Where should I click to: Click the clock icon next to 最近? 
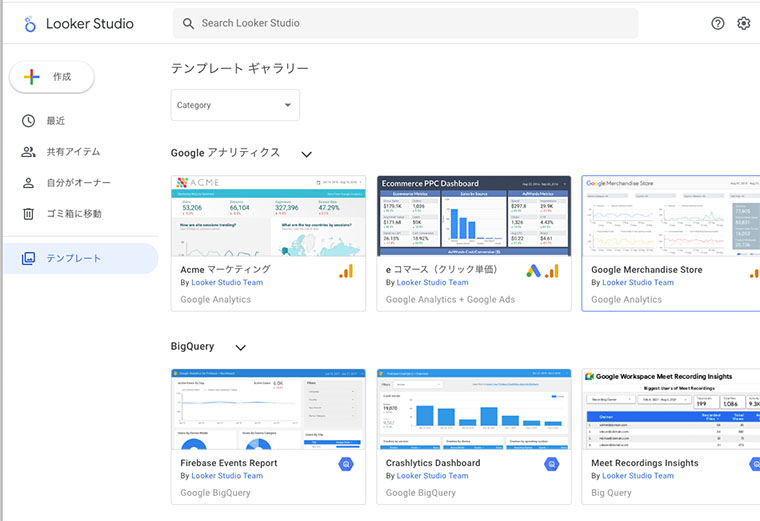point(29,121)
